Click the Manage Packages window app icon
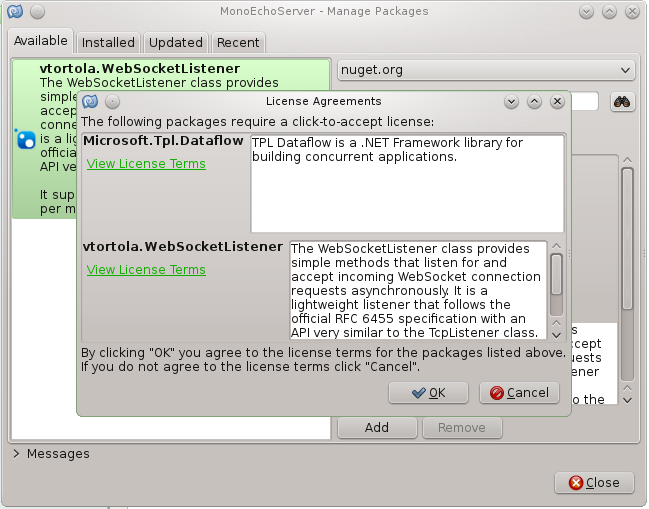The height and width of the screenshot is (509, 649). (15, 11)
